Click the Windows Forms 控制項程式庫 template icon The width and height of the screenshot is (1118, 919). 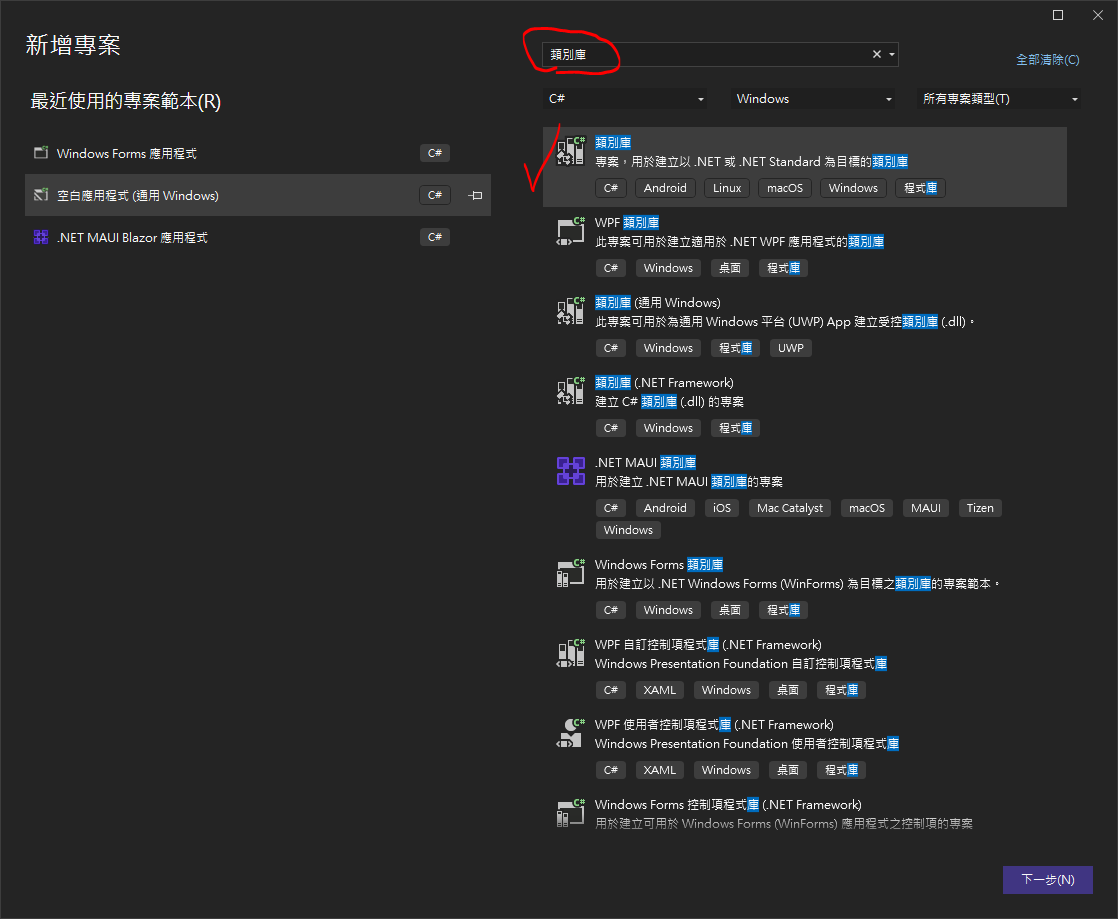[570, 813]
